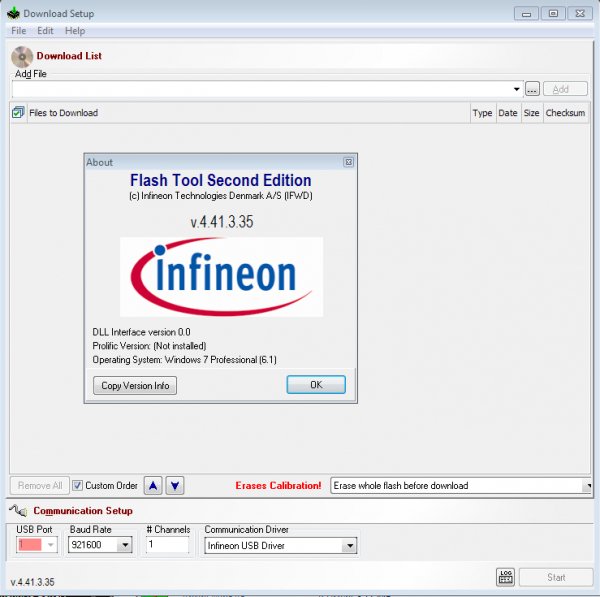Click the Download Setup title bar app icon
This screenshot has height=597, width=600.
point(13,13)
